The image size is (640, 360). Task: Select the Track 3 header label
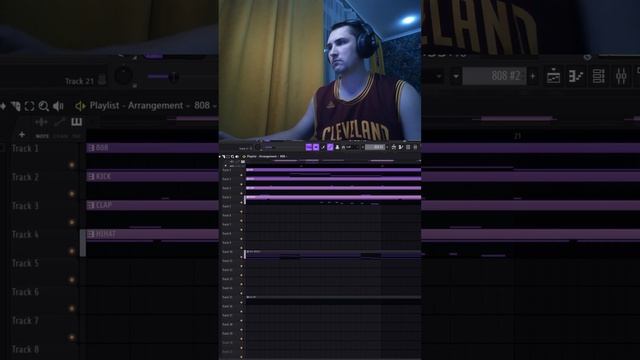25,206
